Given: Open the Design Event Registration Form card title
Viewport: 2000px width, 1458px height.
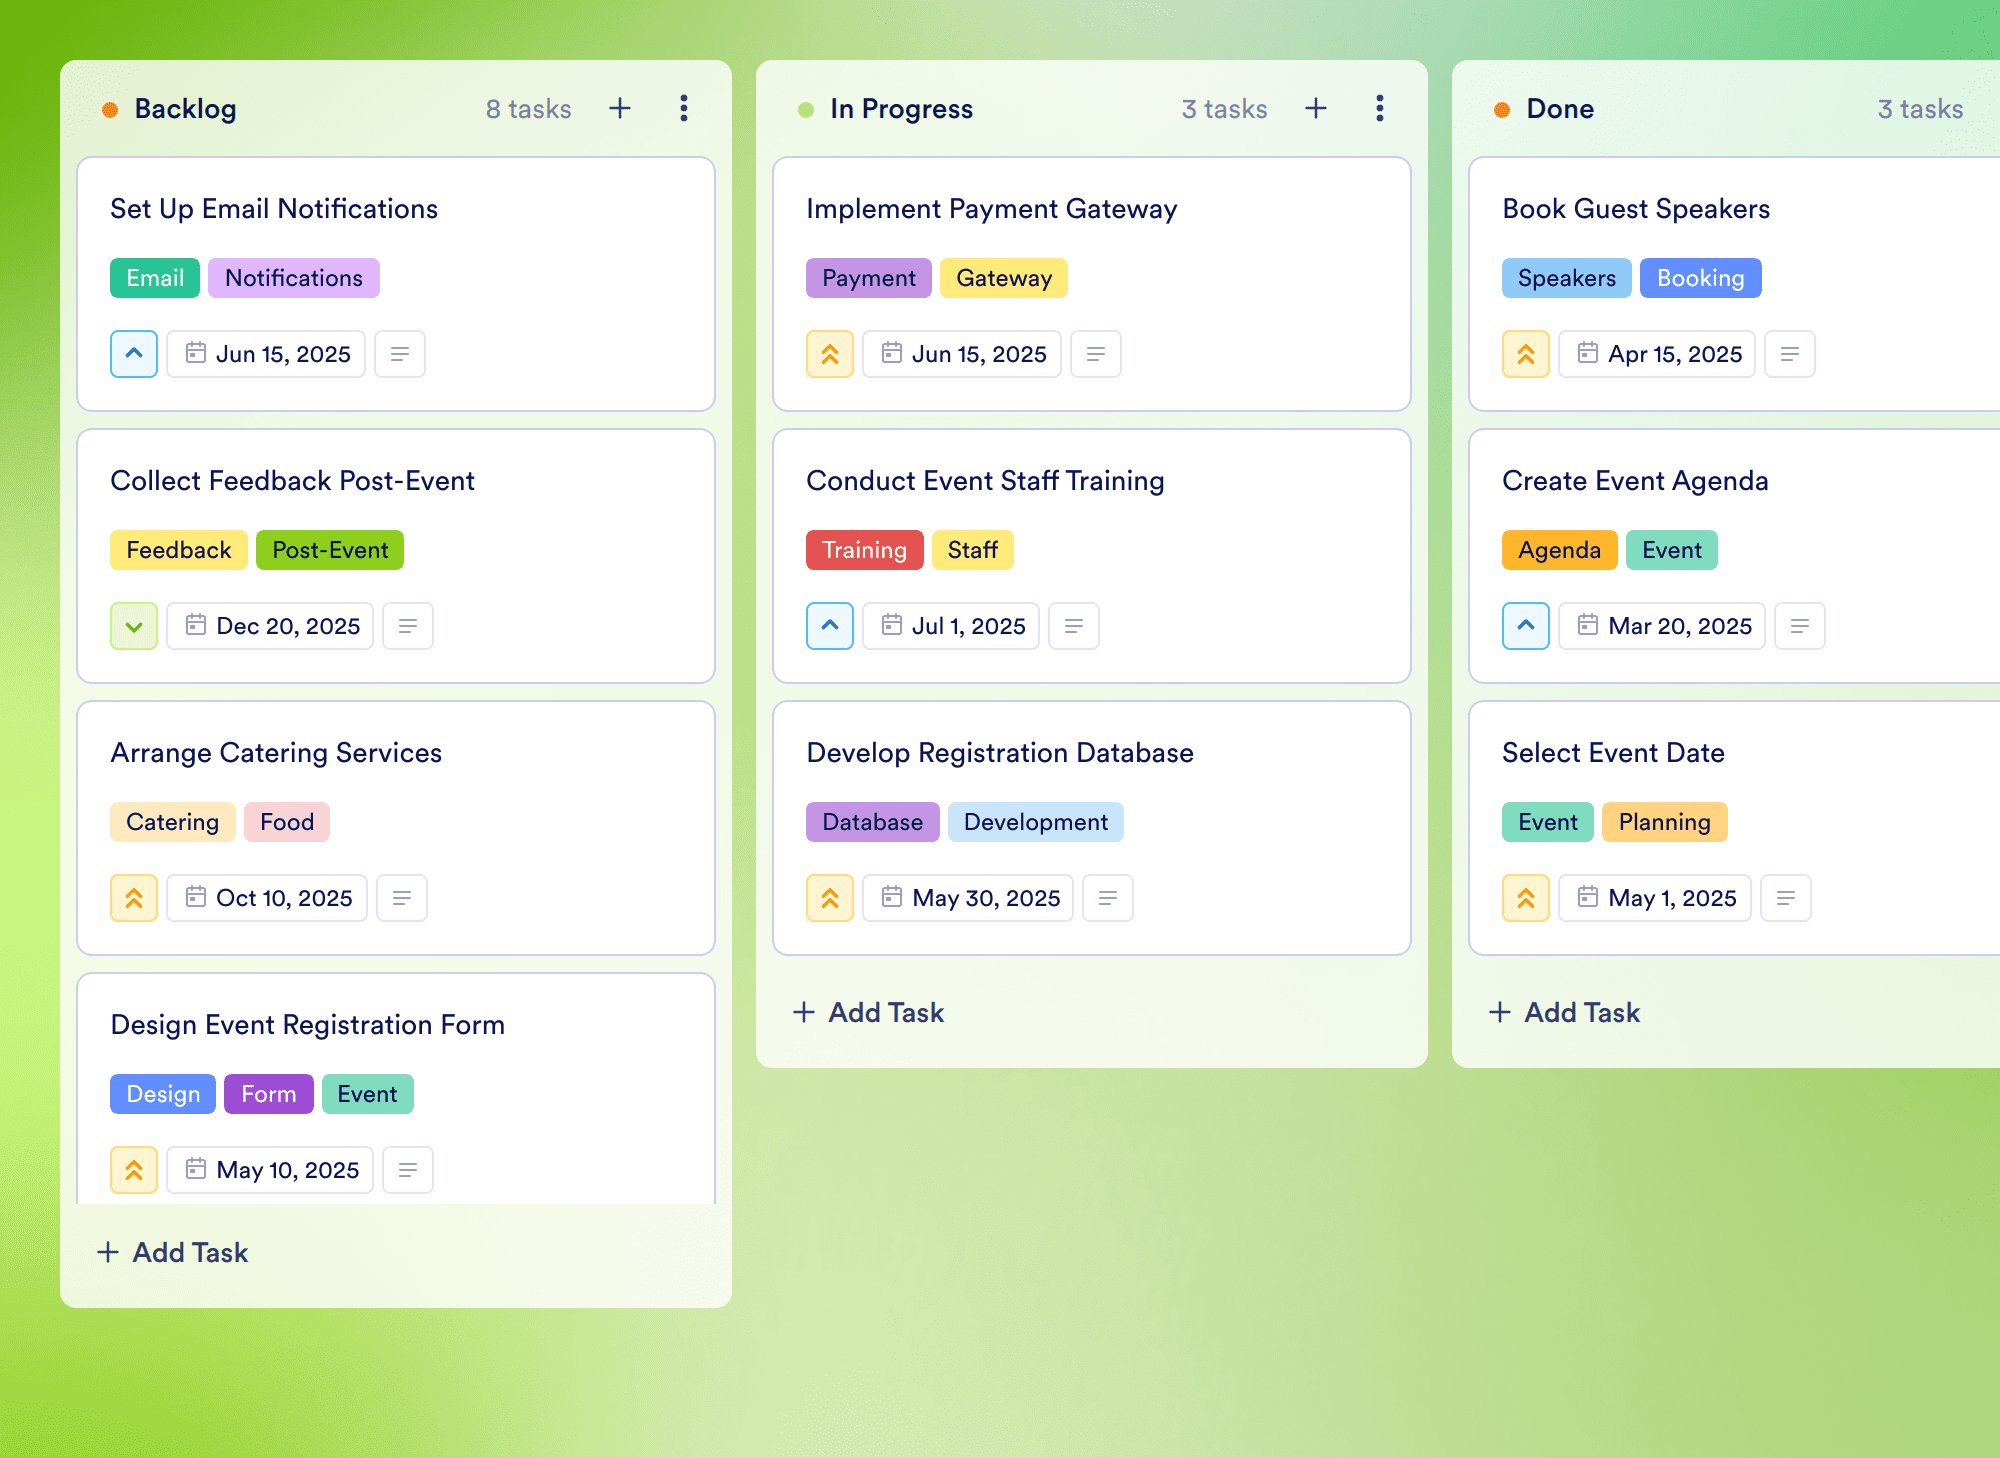Looking at the screenshot, I should tap(307, 1024).
